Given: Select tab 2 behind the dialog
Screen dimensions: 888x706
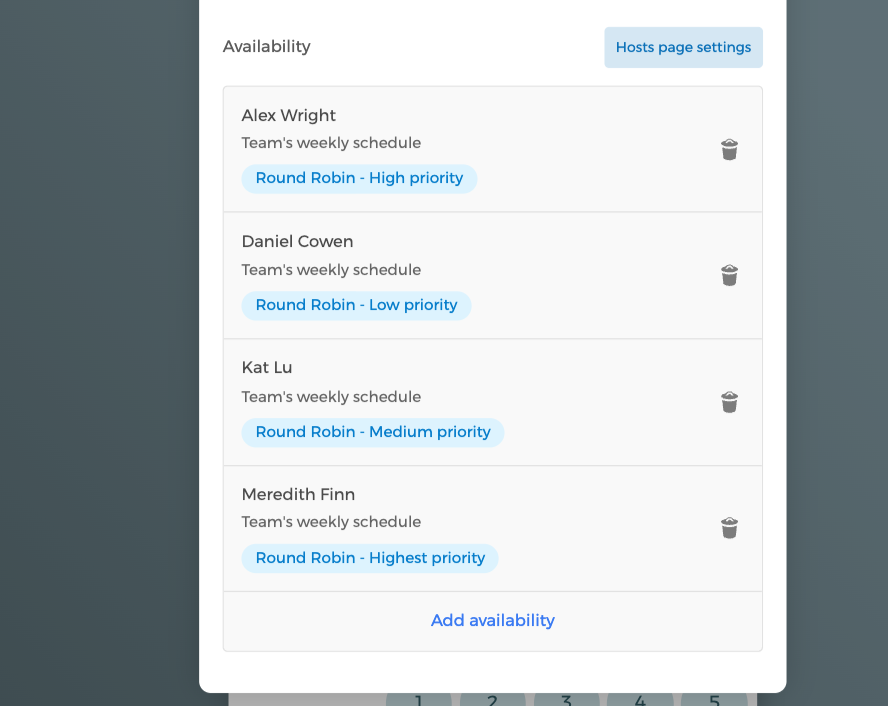Looking at the screenshot, I should 492,700.
